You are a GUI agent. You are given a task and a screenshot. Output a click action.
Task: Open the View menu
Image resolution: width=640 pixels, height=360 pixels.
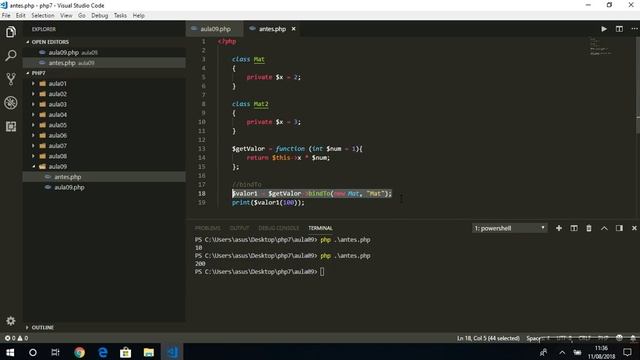coord(66,16)
